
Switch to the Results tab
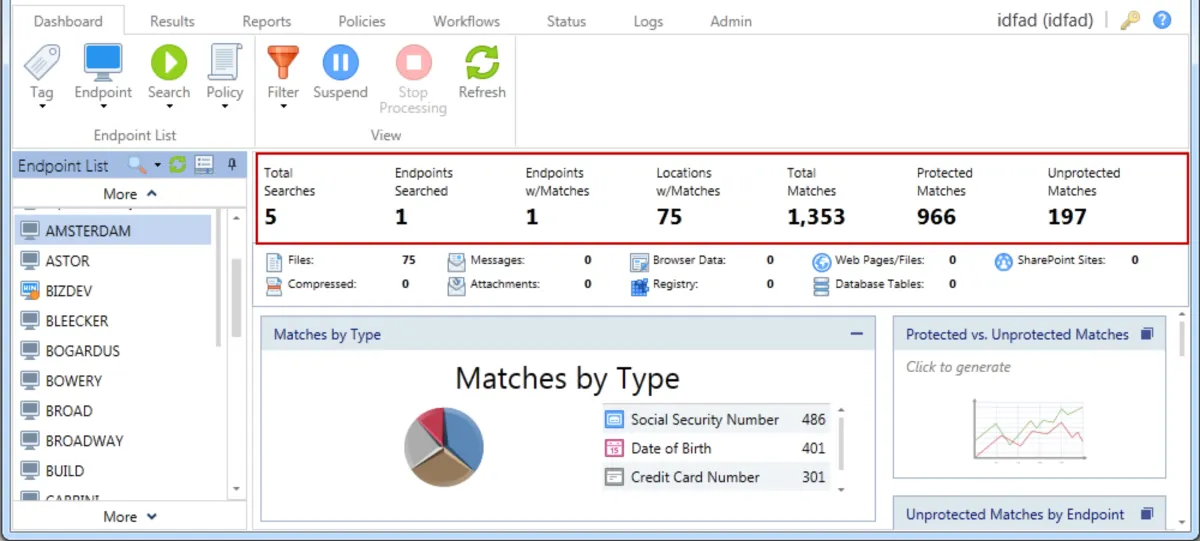172,21
